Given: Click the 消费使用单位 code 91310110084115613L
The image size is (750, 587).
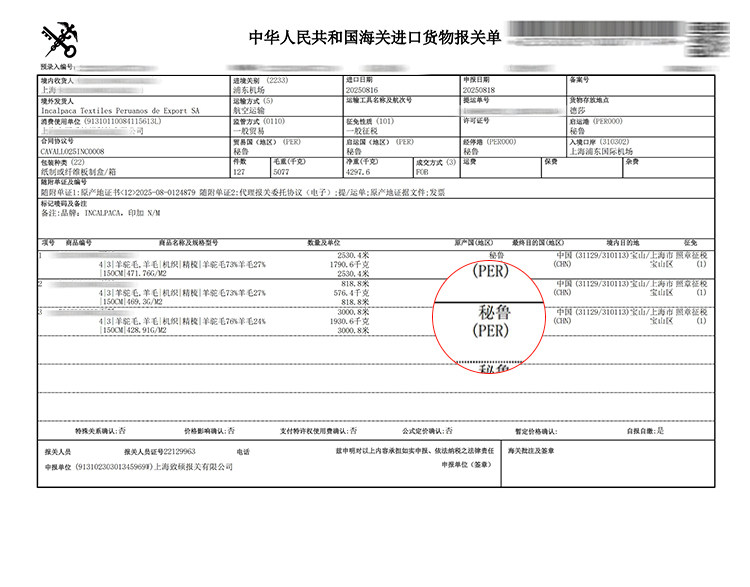Looking at the screenshot, I should pos(122,122).
